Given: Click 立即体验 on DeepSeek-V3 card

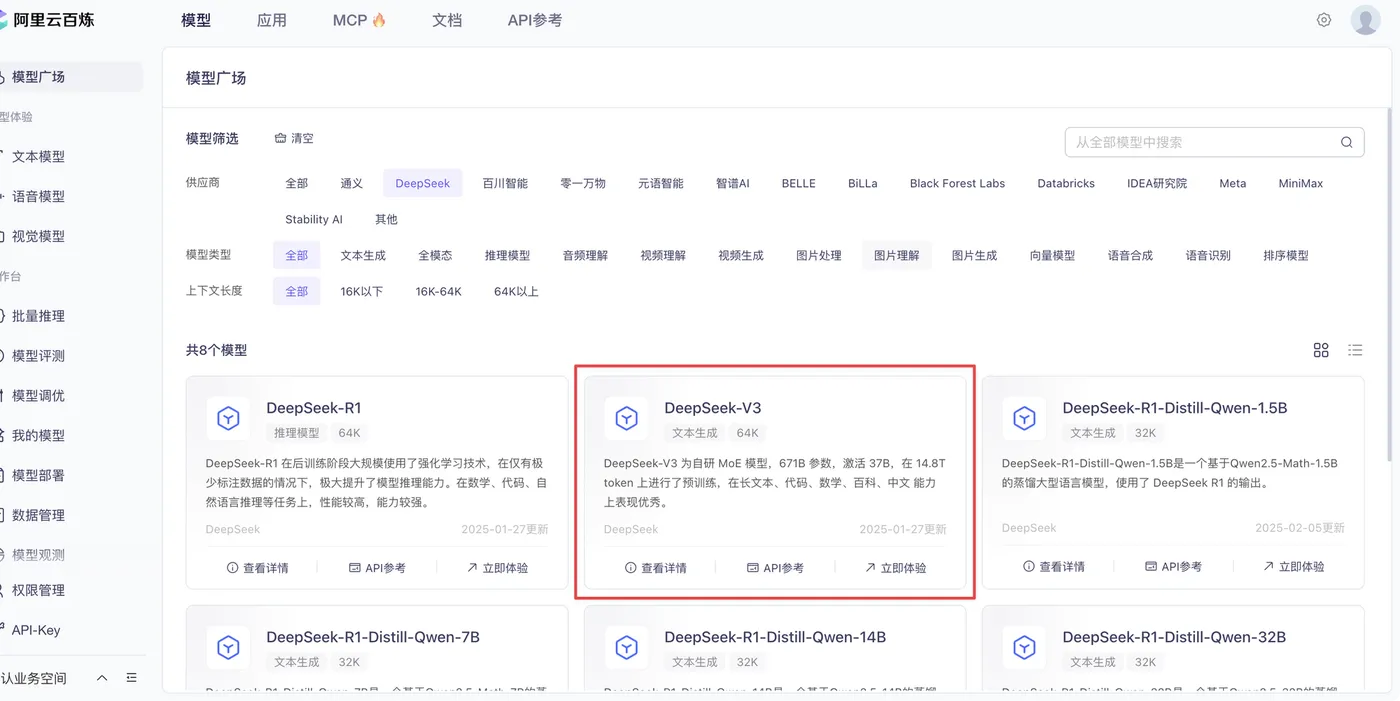Looking at the screenshot, I should [x=895, y=568].
